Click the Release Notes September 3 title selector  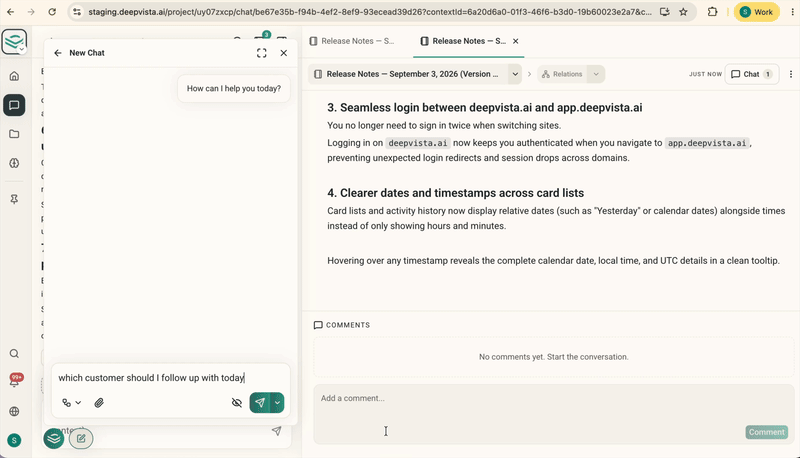[408, 74]
